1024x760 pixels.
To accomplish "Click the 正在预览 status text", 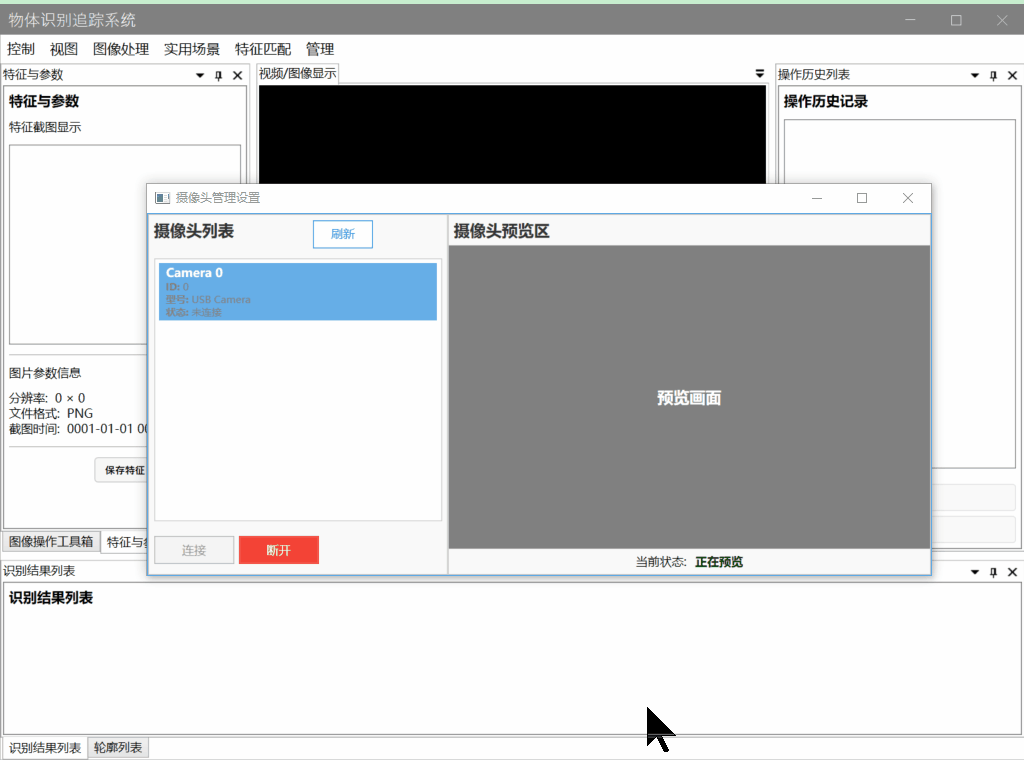I will [x=719, y=562].
